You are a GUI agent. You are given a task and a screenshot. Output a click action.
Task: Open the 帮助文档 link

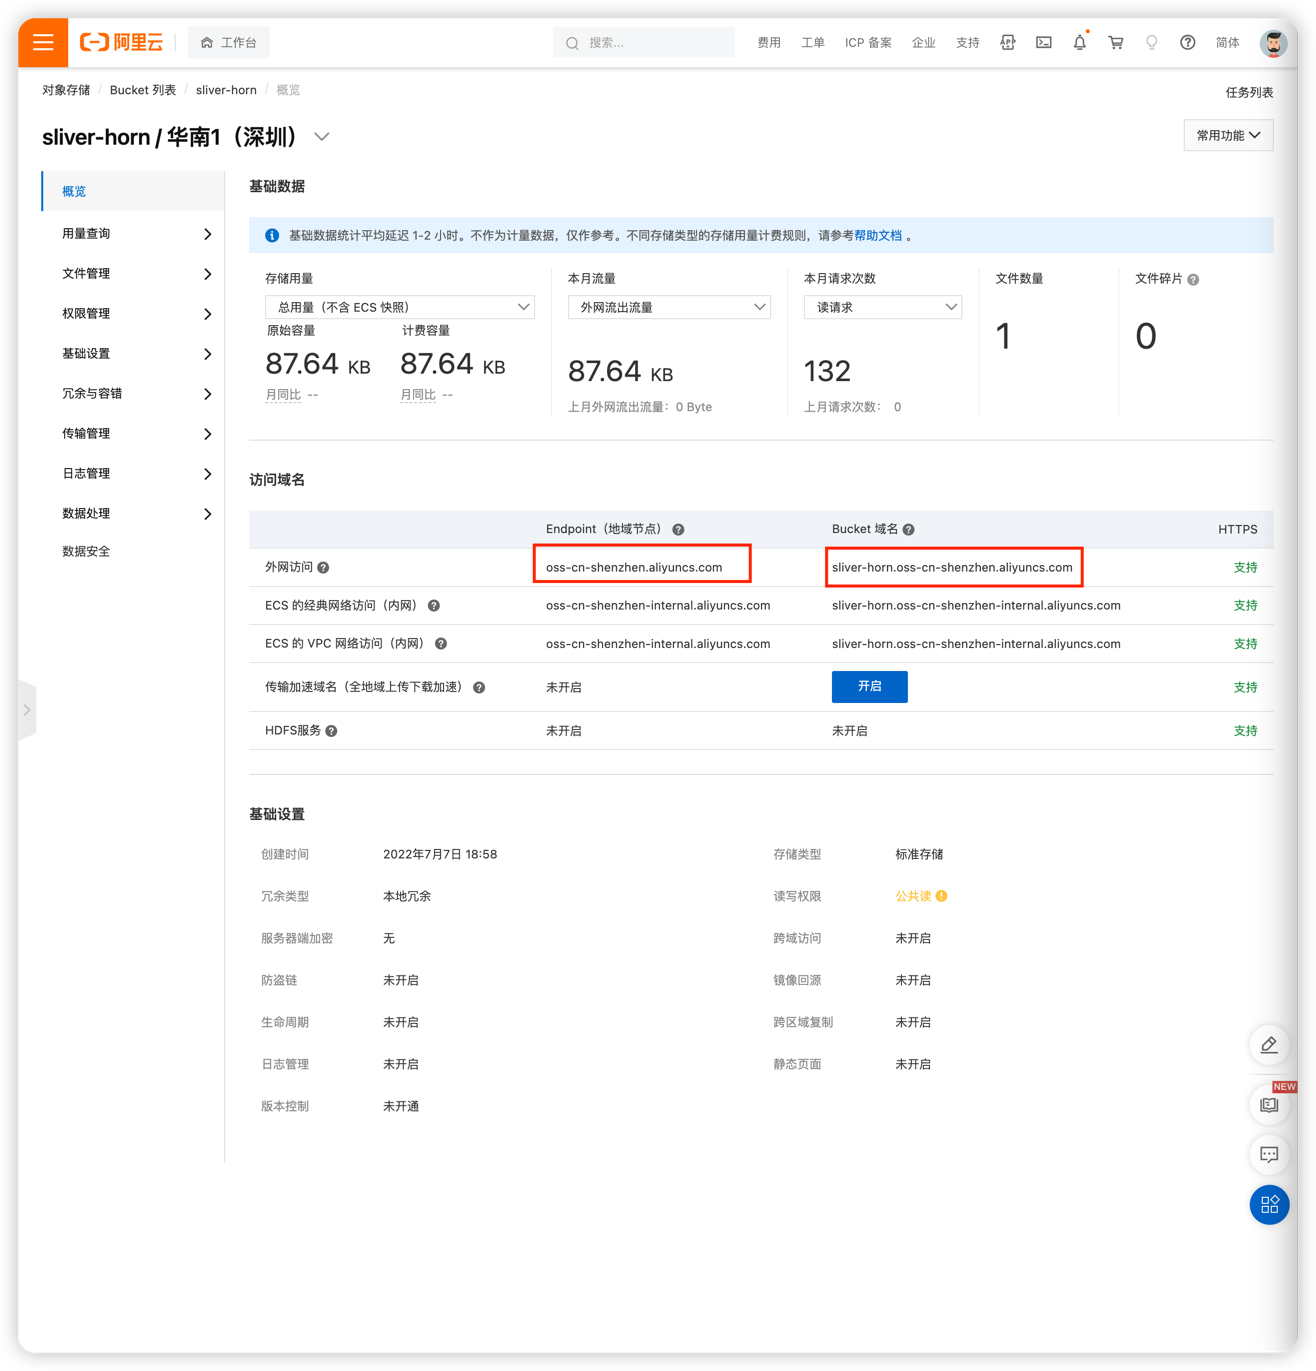[x=877, y=236]
